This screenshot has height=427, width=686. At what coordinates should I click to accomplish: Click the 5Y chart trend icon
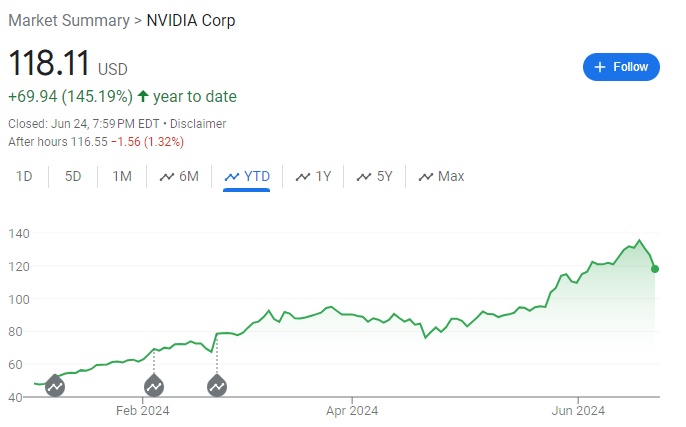(x=363, y=177)
